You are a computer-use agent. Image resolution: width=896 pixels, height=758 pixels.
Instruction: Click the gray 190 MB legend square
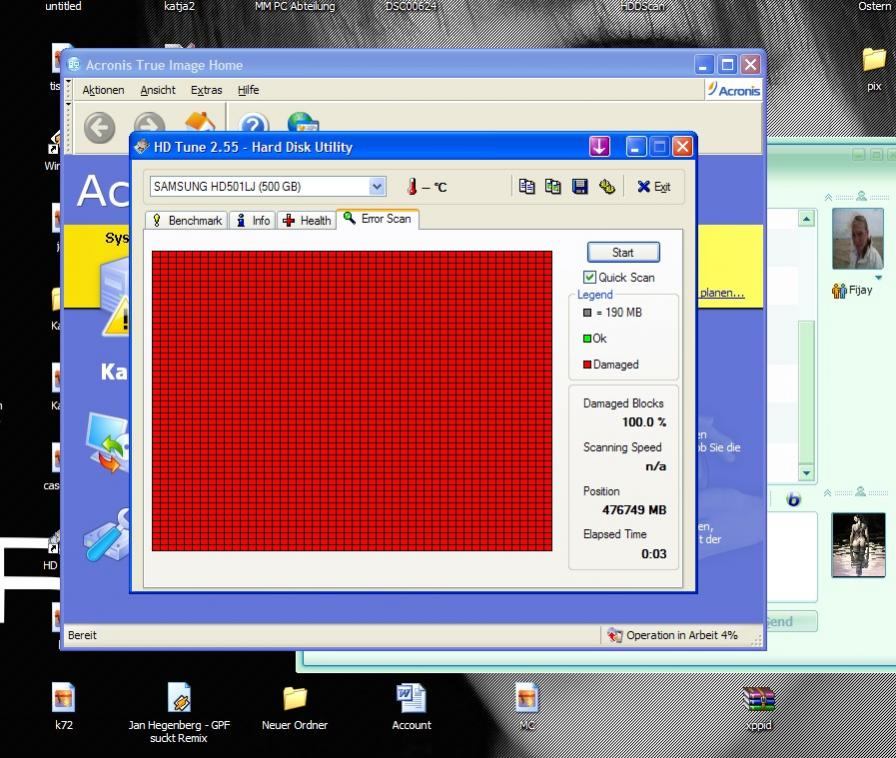[x=586, y=313]
